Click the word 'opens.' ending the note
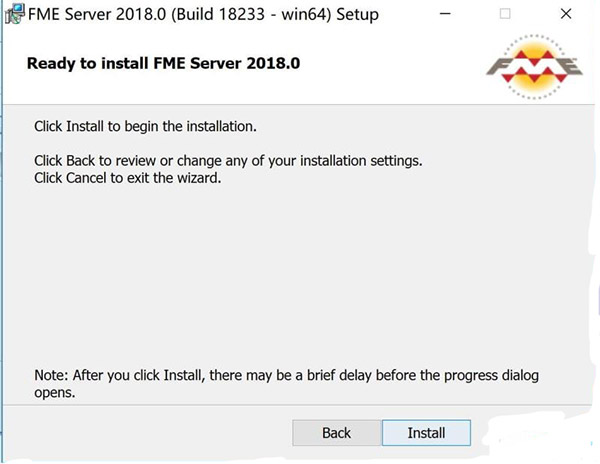Screen dimensions: 600x464 [x=55, y=393]
